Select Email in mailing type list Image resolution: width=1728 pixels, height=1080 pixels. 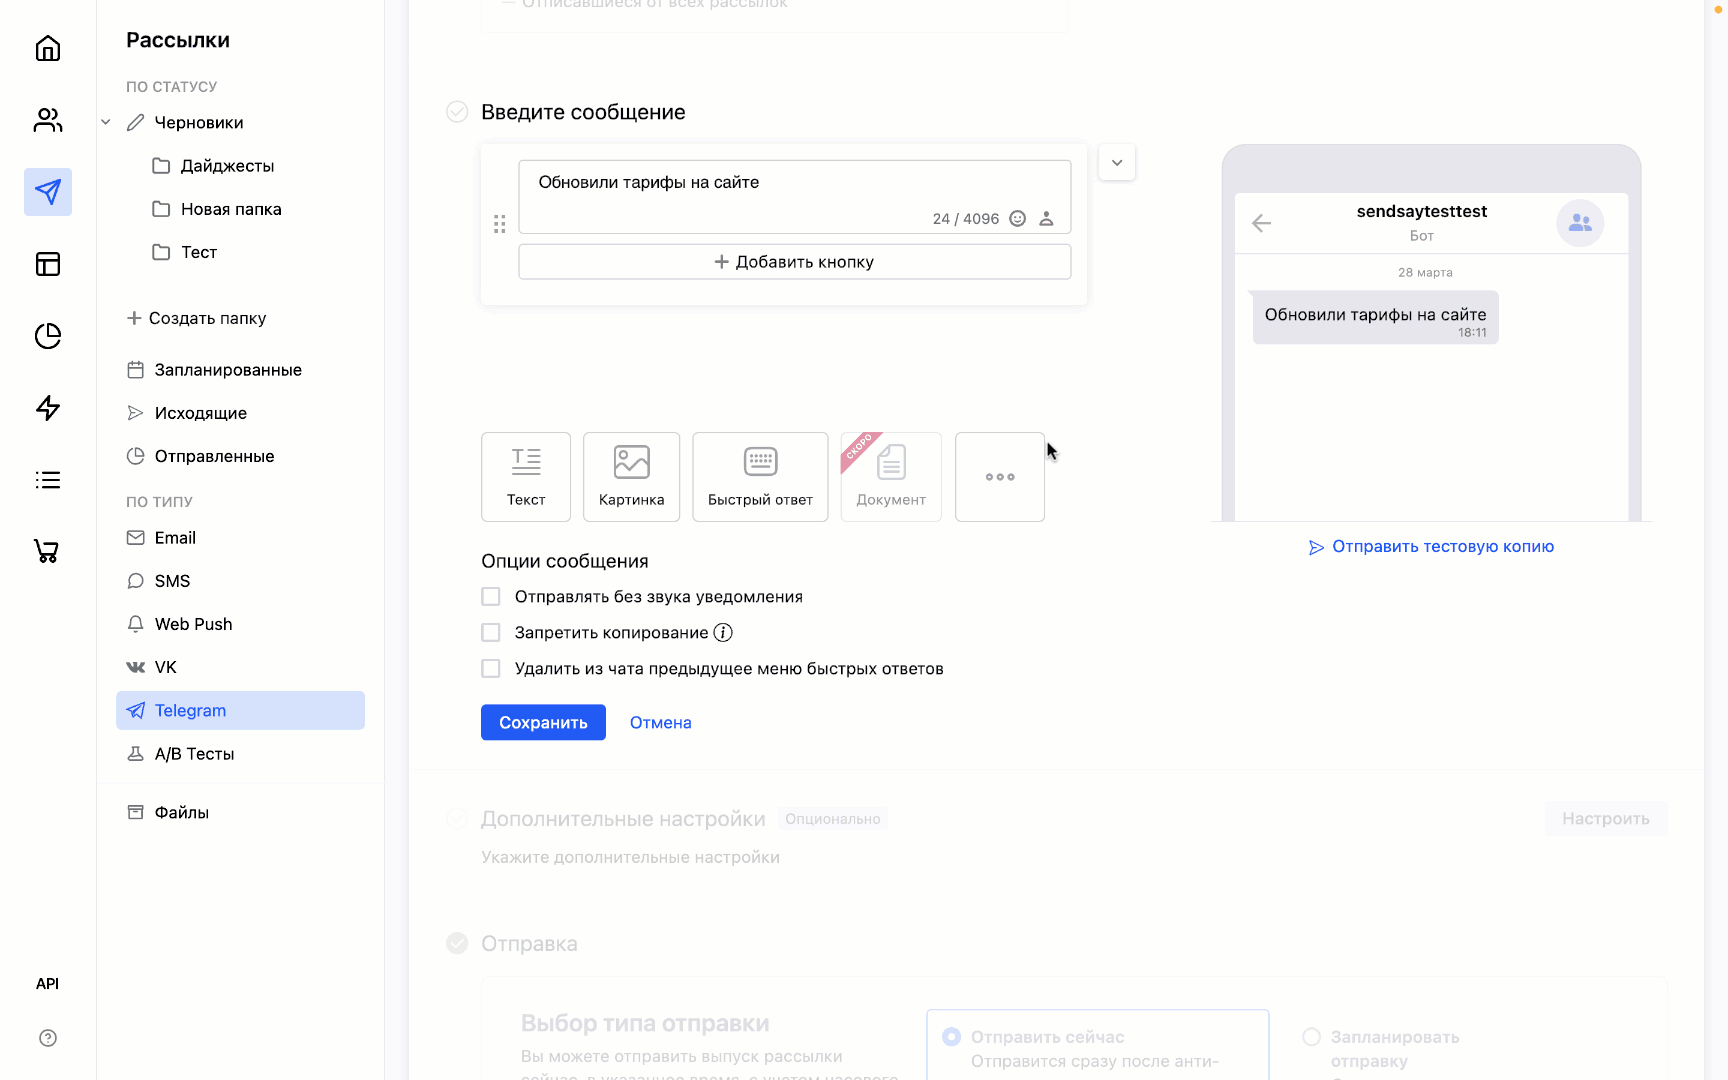(175, 538)
